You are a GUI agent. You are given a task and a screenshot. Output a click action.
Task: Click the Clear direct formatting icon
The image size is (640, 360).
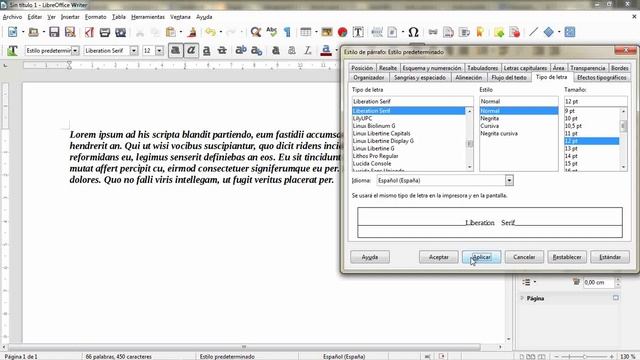(x=307, y=51)
